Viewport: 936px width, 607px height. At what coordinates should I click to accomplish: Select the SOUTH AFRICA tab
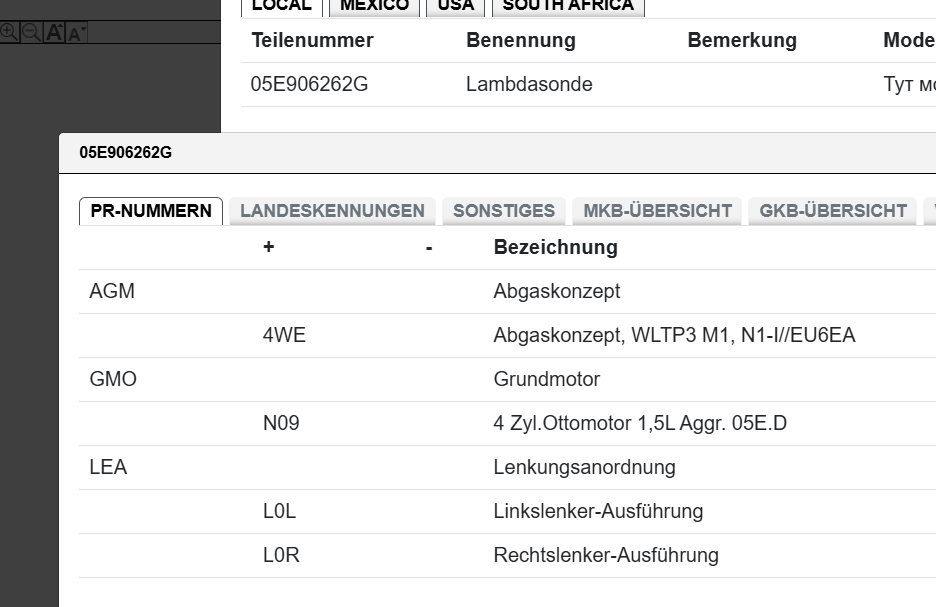pos(568,6)
